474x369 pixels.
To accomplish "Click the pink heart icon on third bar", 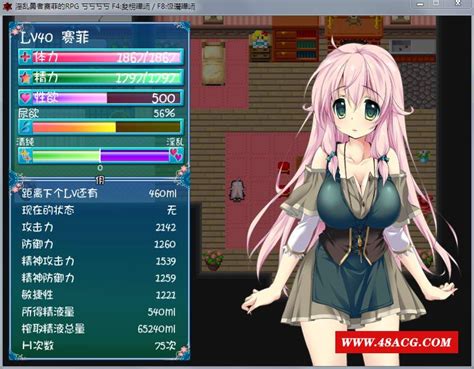I will tap(25, 98).
